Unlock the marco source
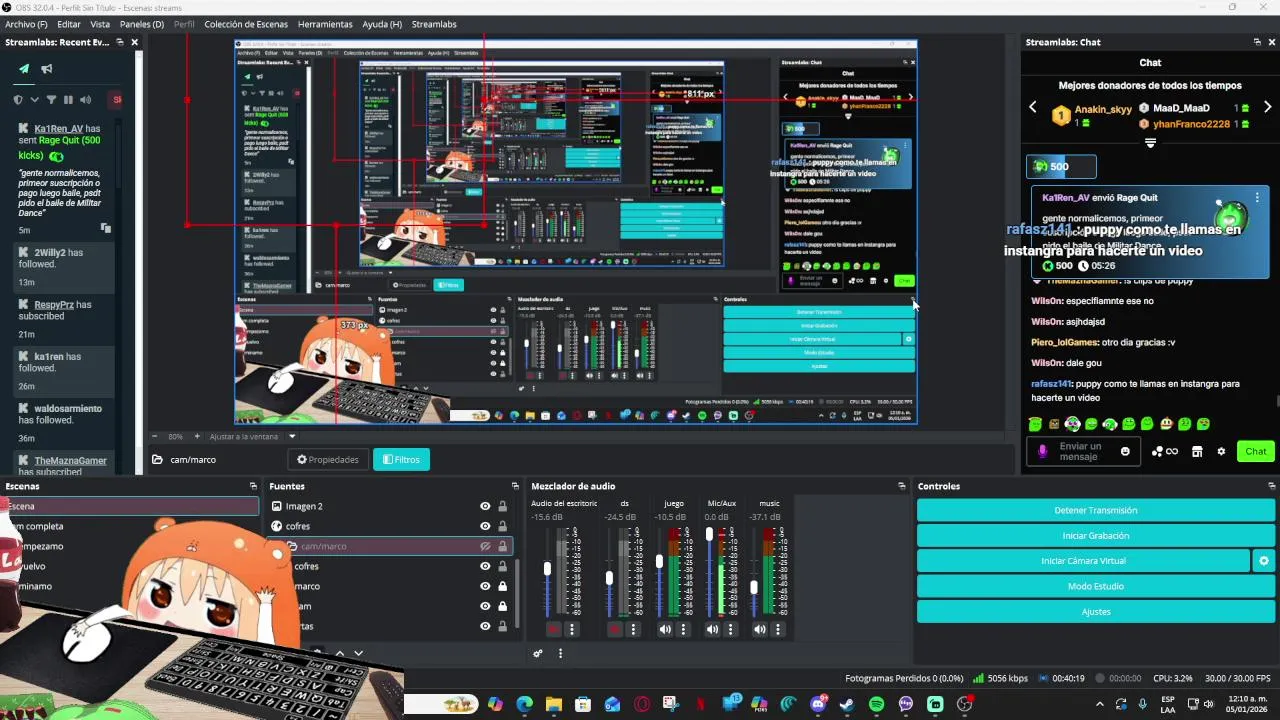Image resolution: width=1280 pixels, height=720 pixels. click(x=502, y=586)
